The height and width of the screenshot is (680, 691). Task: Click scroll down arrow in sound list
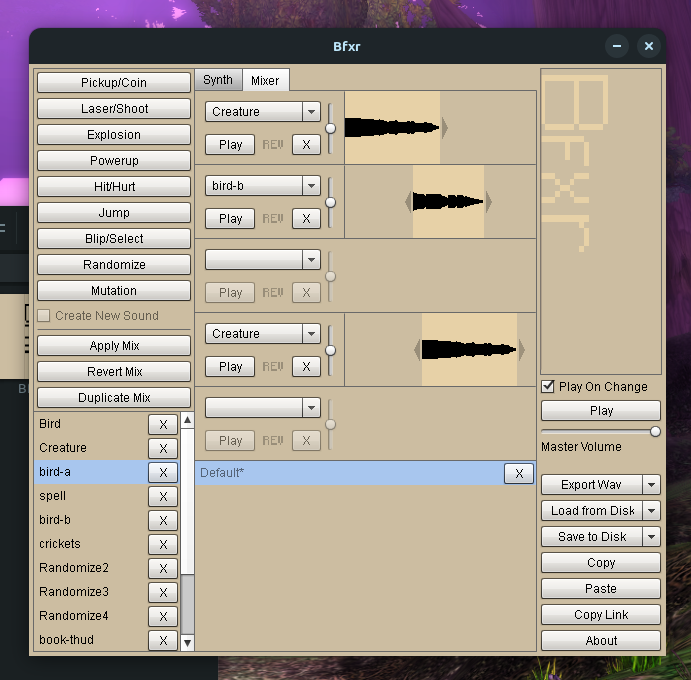click(x=187, y=643)
